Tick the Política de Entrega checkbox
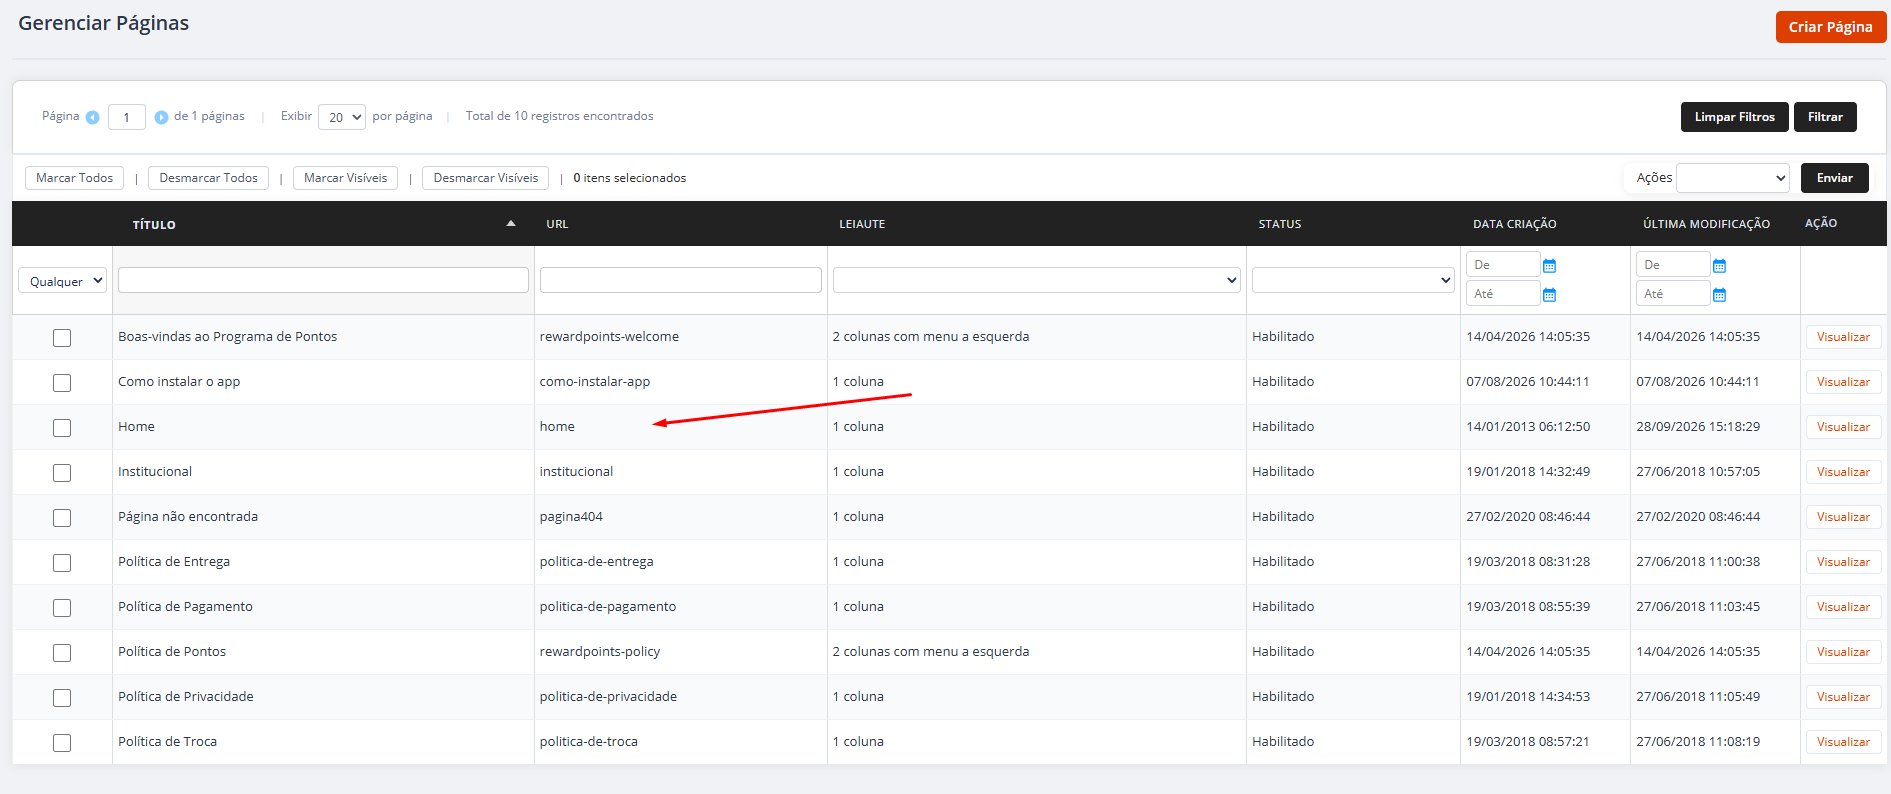The image size is (1891, 794). [x=62, y=563]
